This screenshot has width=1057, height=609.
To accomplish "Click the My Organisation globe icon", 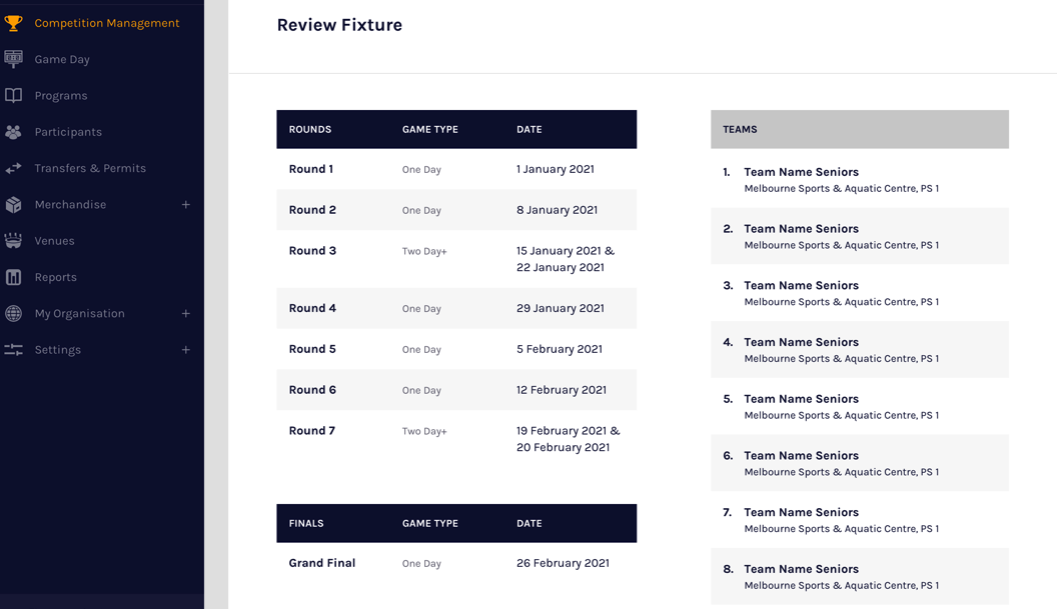I will pyautogui.click(x=13, y=314).
